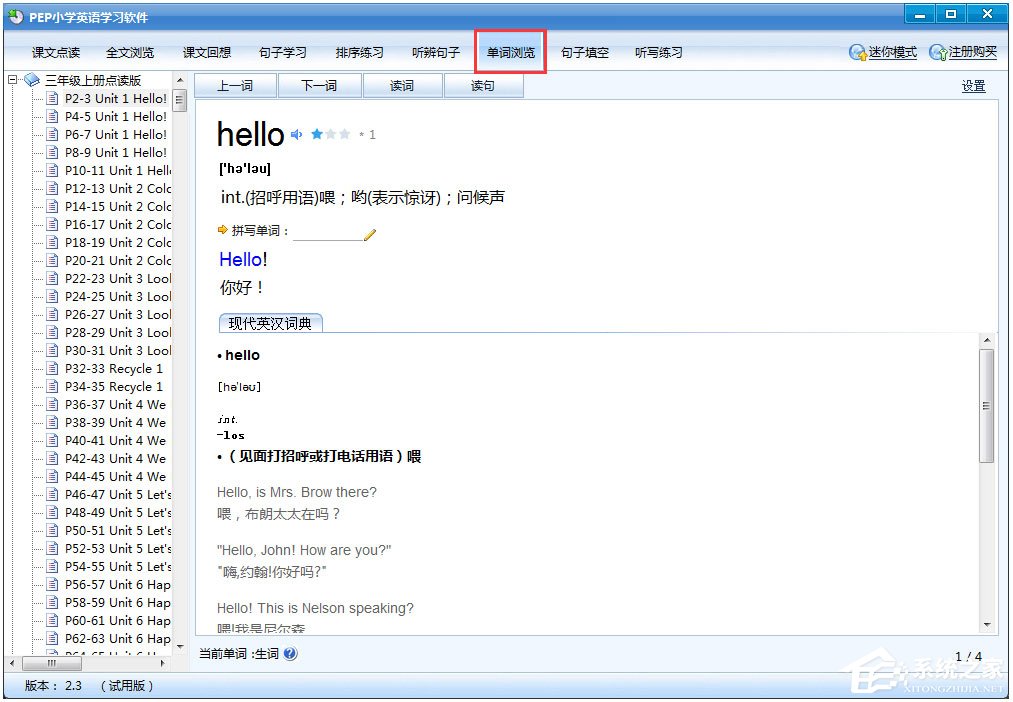
Task: Set word rating by clicking first star
Action: click(x=318, y=134)
